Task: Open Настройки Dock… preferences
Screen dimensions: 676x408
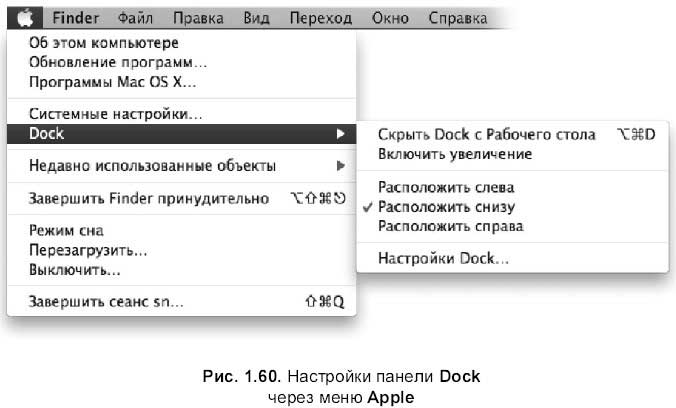Action: (443, 259)
